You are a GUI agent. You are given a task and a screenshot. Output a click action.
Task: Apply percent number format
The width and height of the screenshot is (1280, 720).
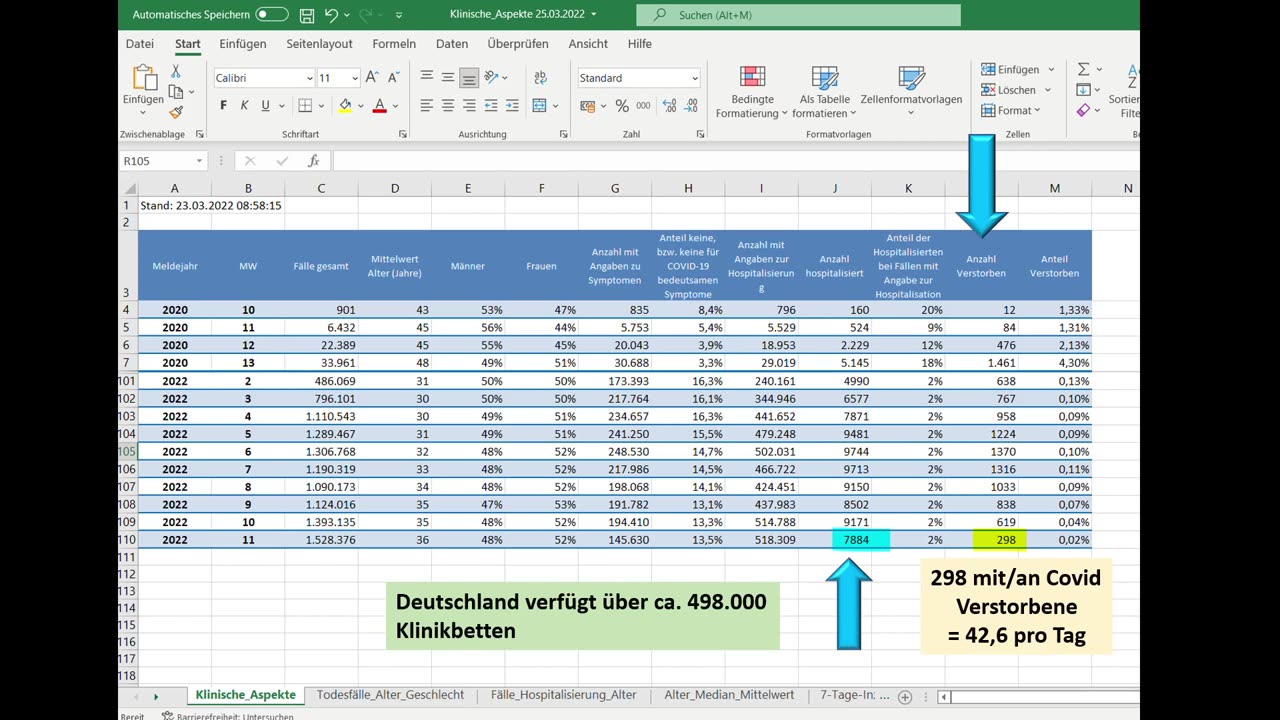pos(622,106)
